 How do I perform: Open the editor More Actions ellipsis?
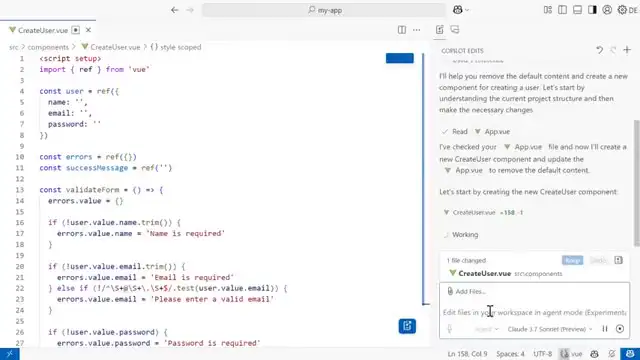pyautogui.click(x=416, y=30)
